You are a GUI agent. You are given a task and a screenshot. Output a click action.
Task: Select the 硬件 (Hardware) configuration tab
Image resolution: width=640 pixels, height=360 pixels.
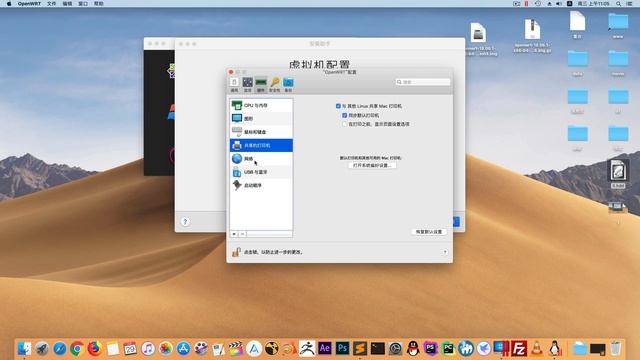coord(261,84)
